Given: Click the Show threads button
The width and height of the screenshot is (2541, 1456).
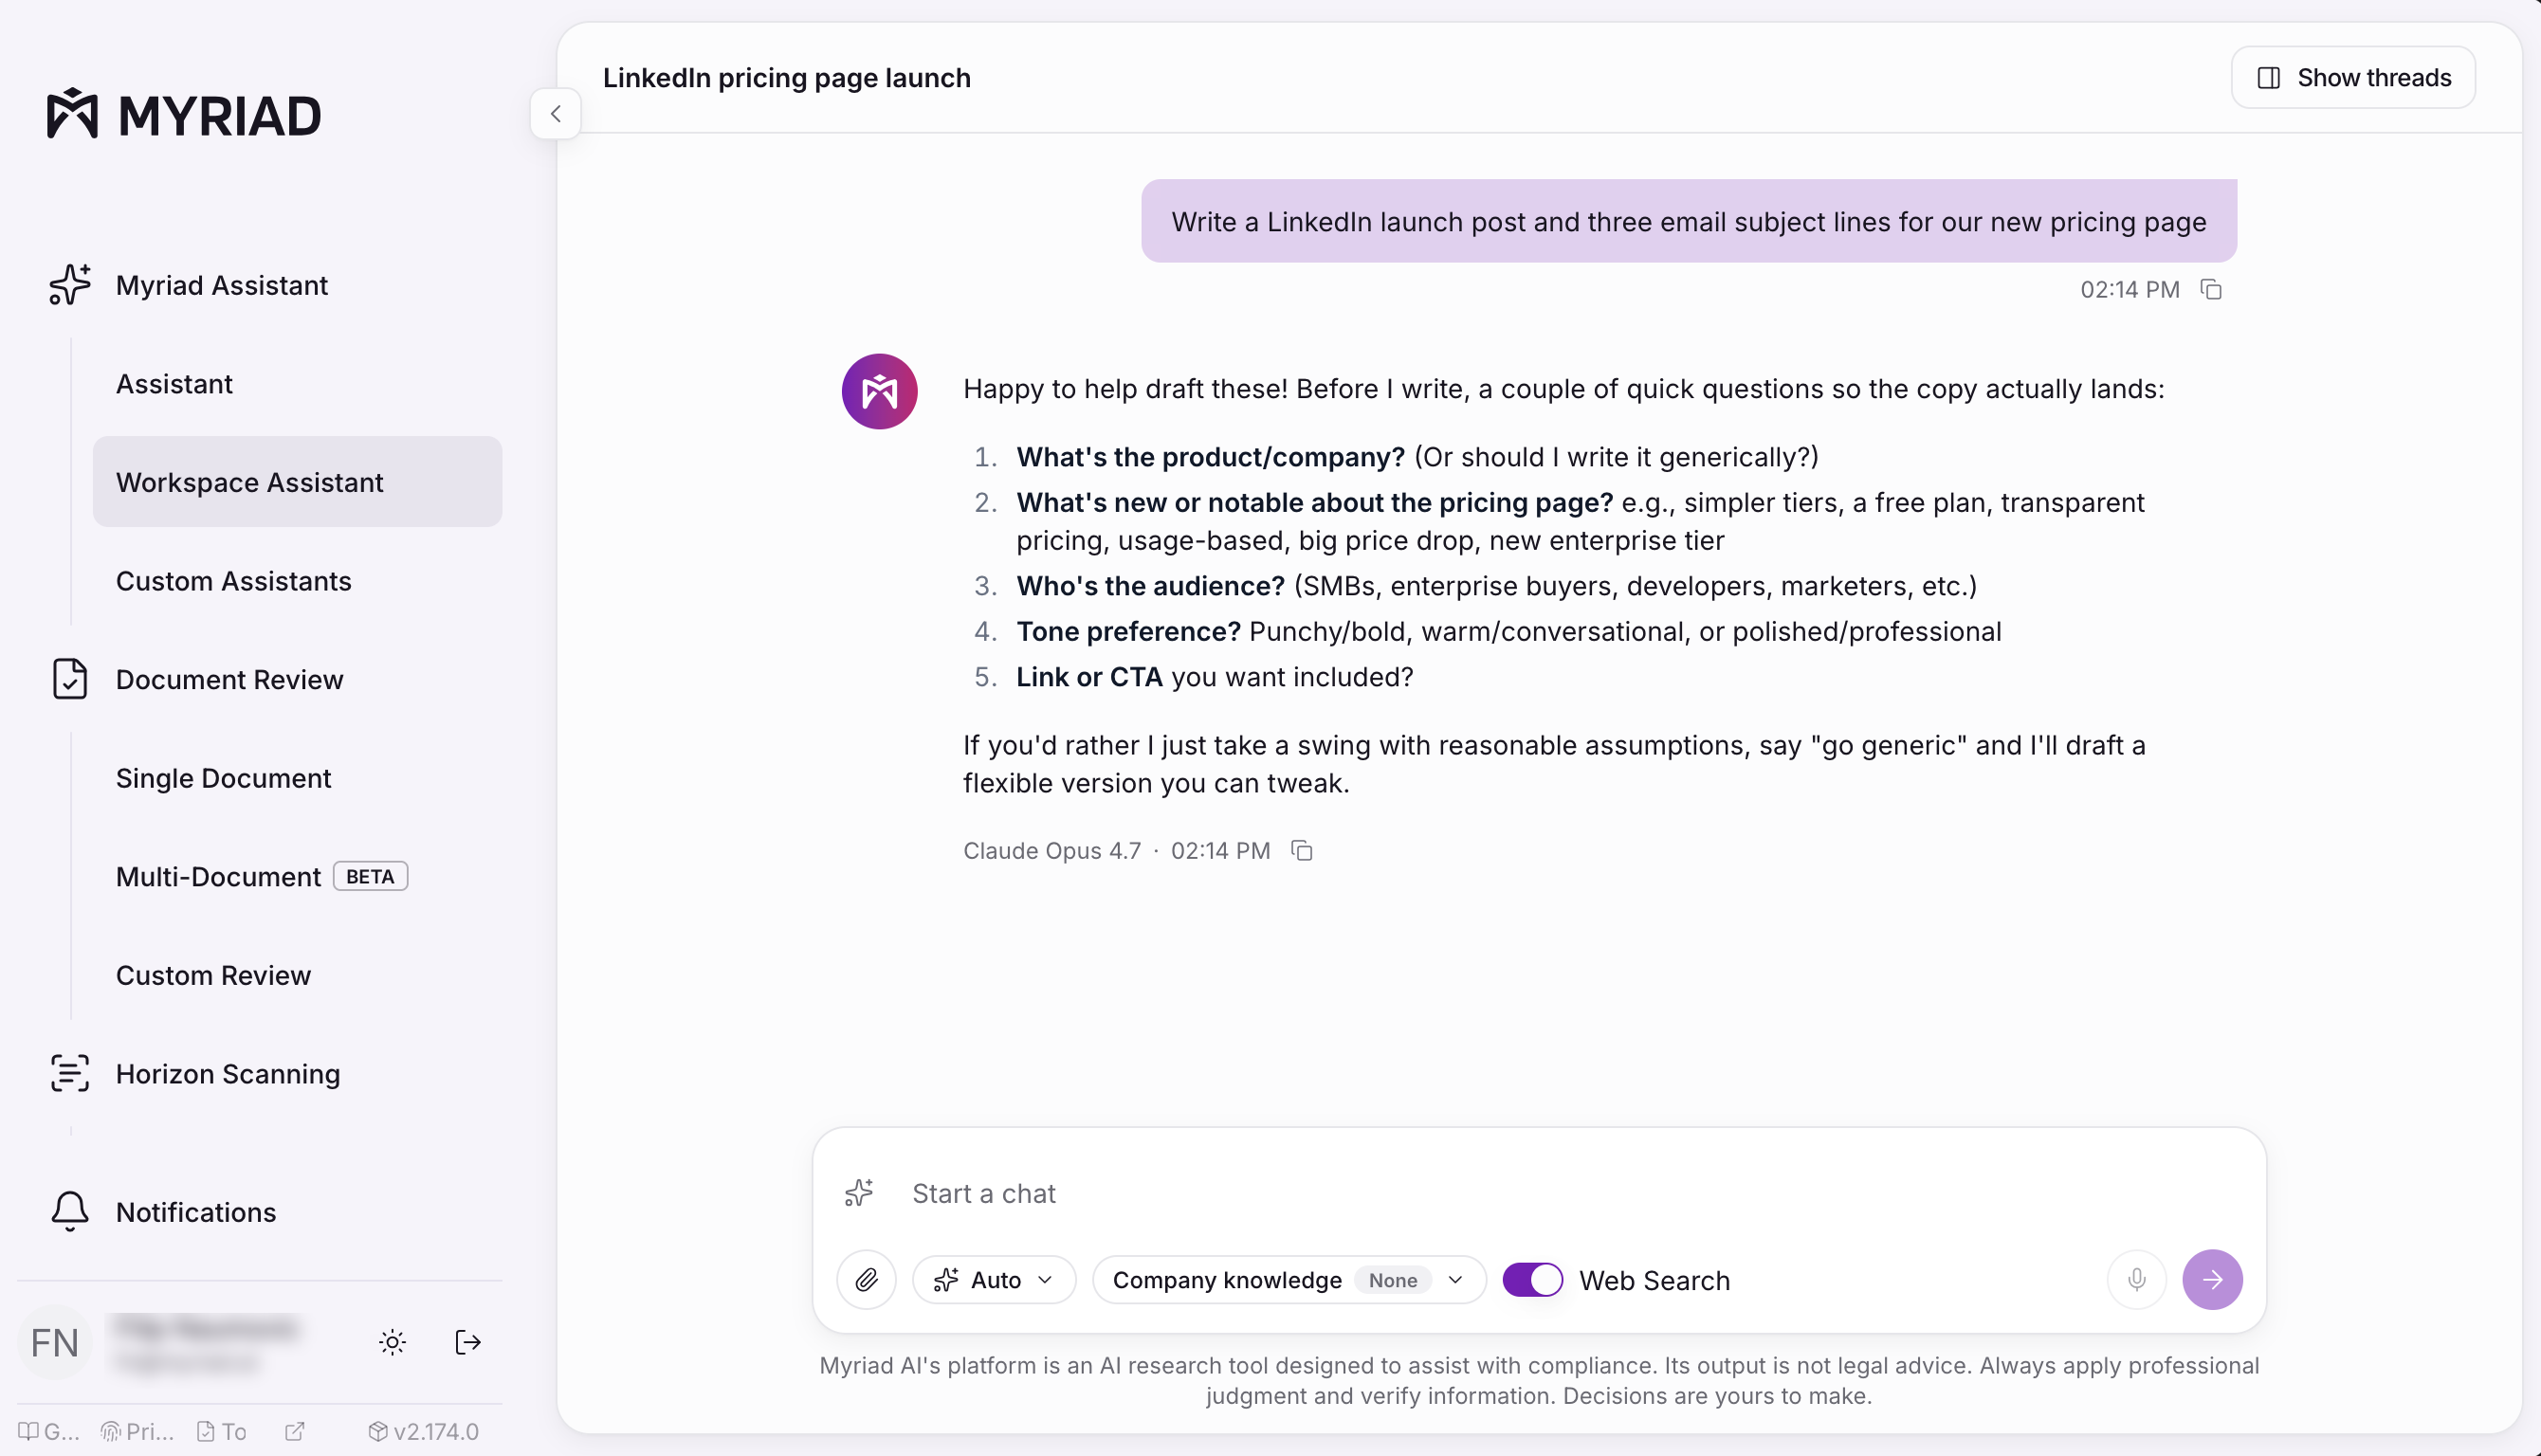Looking at the screenshot, I should pyautogui.click(x=2353, y=78).
